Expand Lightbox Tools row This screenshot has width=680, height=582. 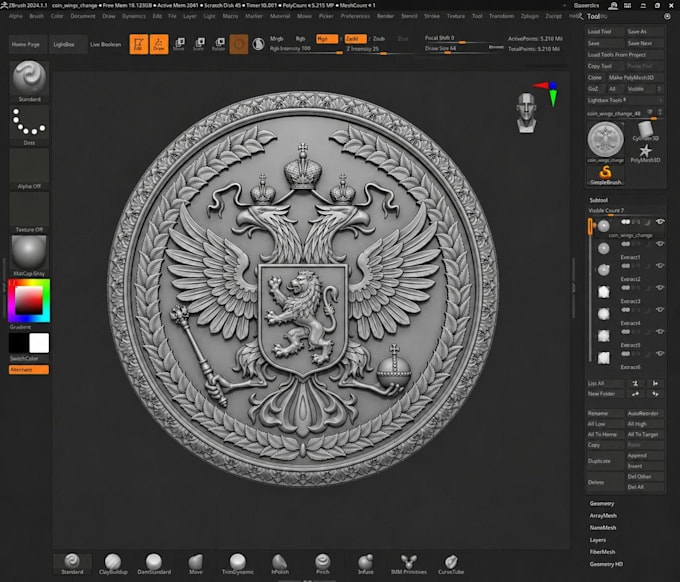(x=625, y=100)
